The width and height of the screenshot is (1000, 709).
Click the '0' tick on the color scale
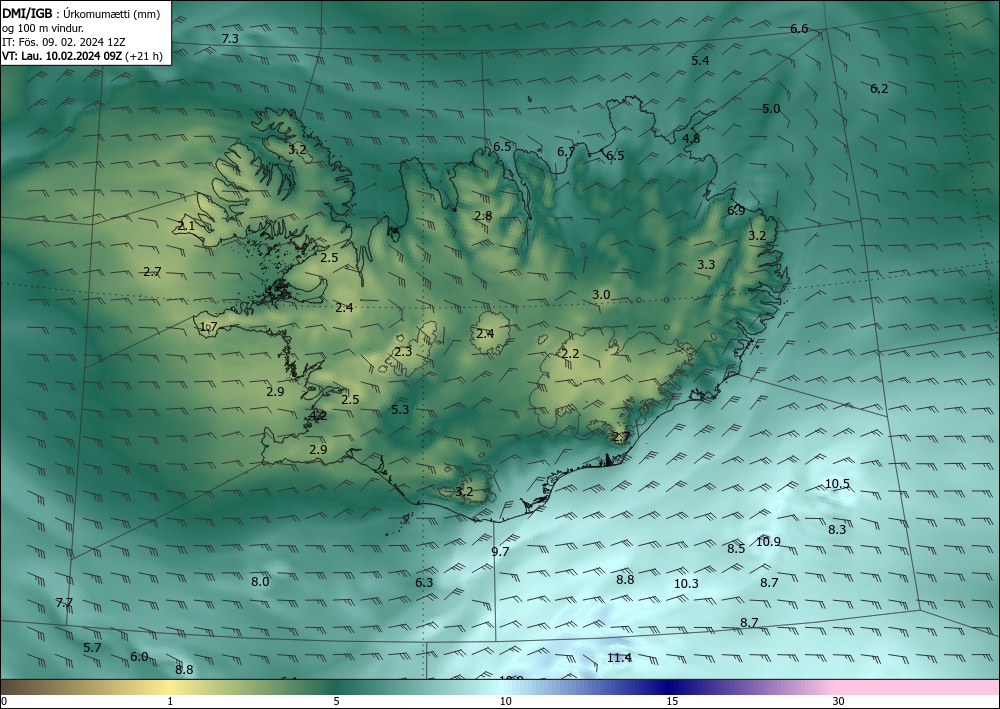click(x=4, y=701)
